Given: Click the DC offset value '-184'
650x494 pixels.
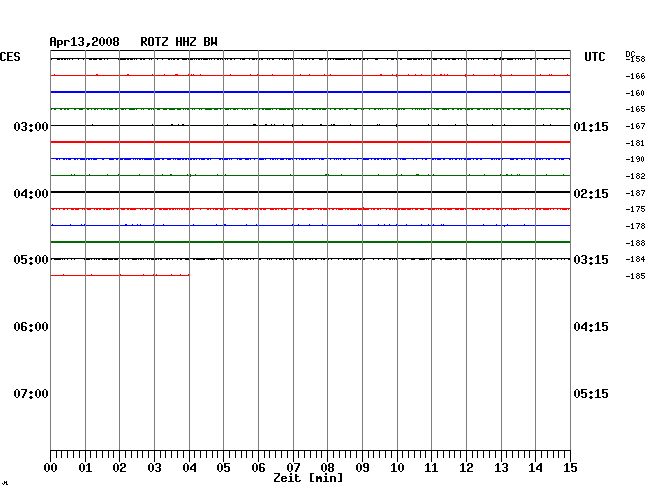Looking at the screenshot, I should click(635, 259).
